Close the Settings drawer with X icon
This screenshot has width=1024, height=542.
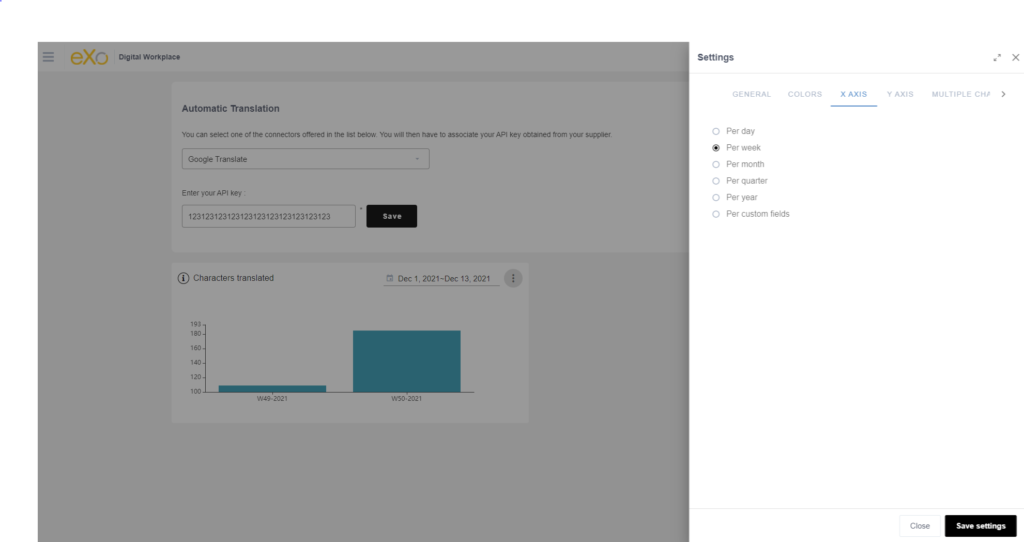coord(1015,58)
